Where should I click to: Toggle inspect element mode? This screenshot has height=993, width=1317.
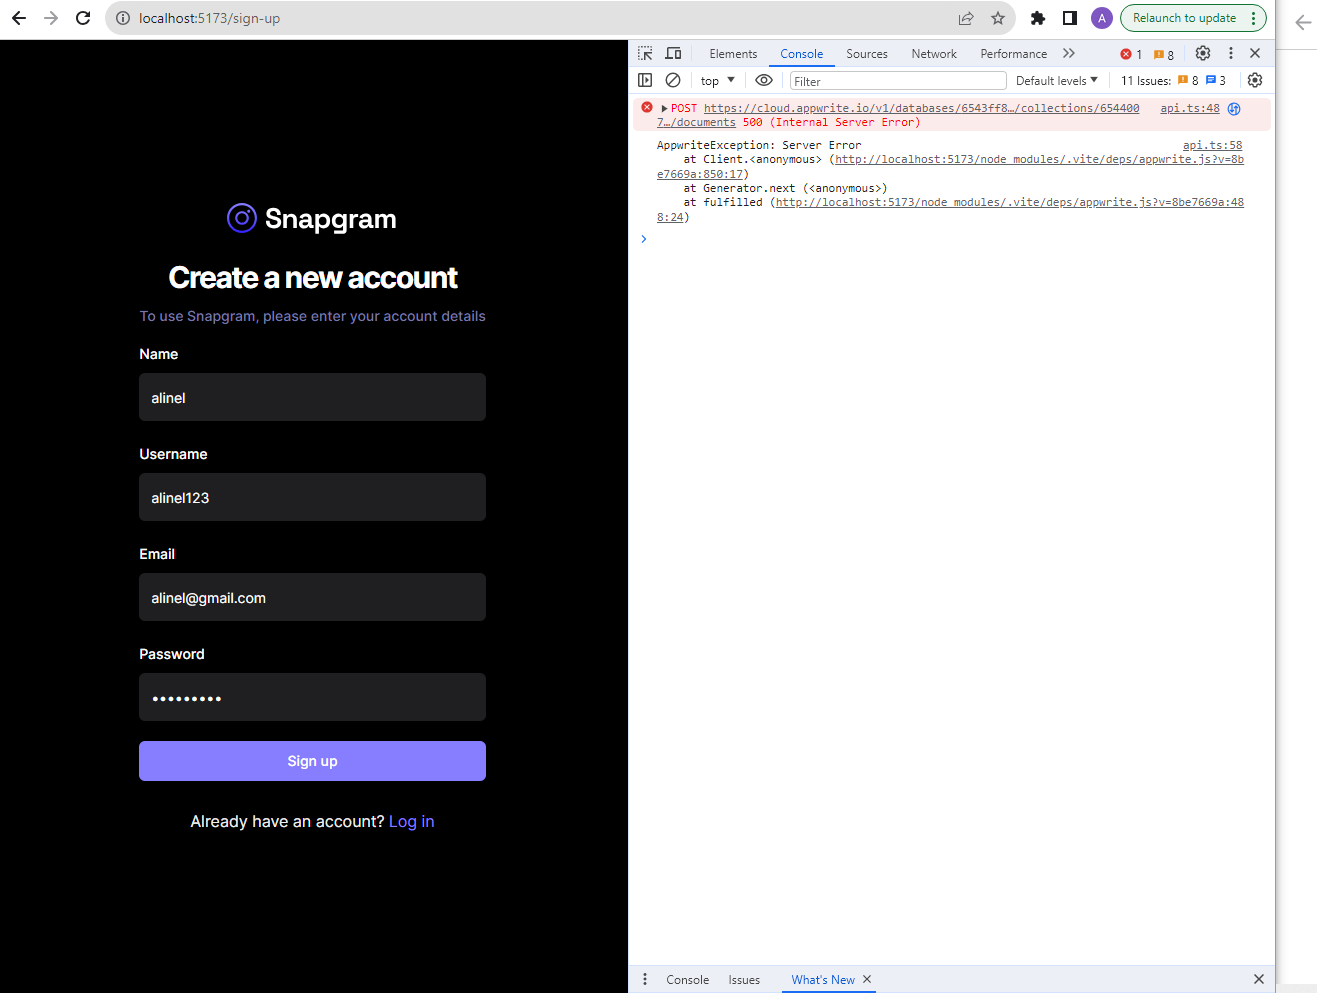tap(644, 52)
